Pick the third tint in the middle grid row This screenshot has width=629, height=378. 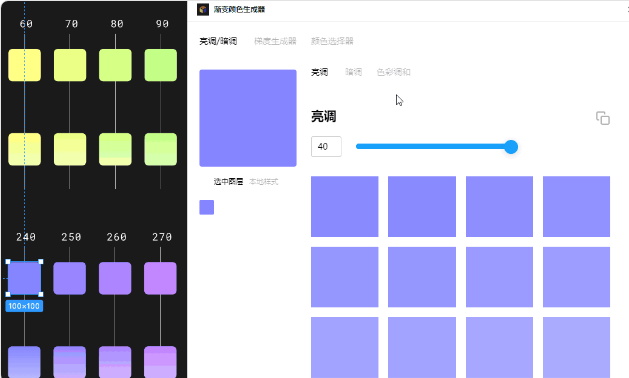pos(499,277)
